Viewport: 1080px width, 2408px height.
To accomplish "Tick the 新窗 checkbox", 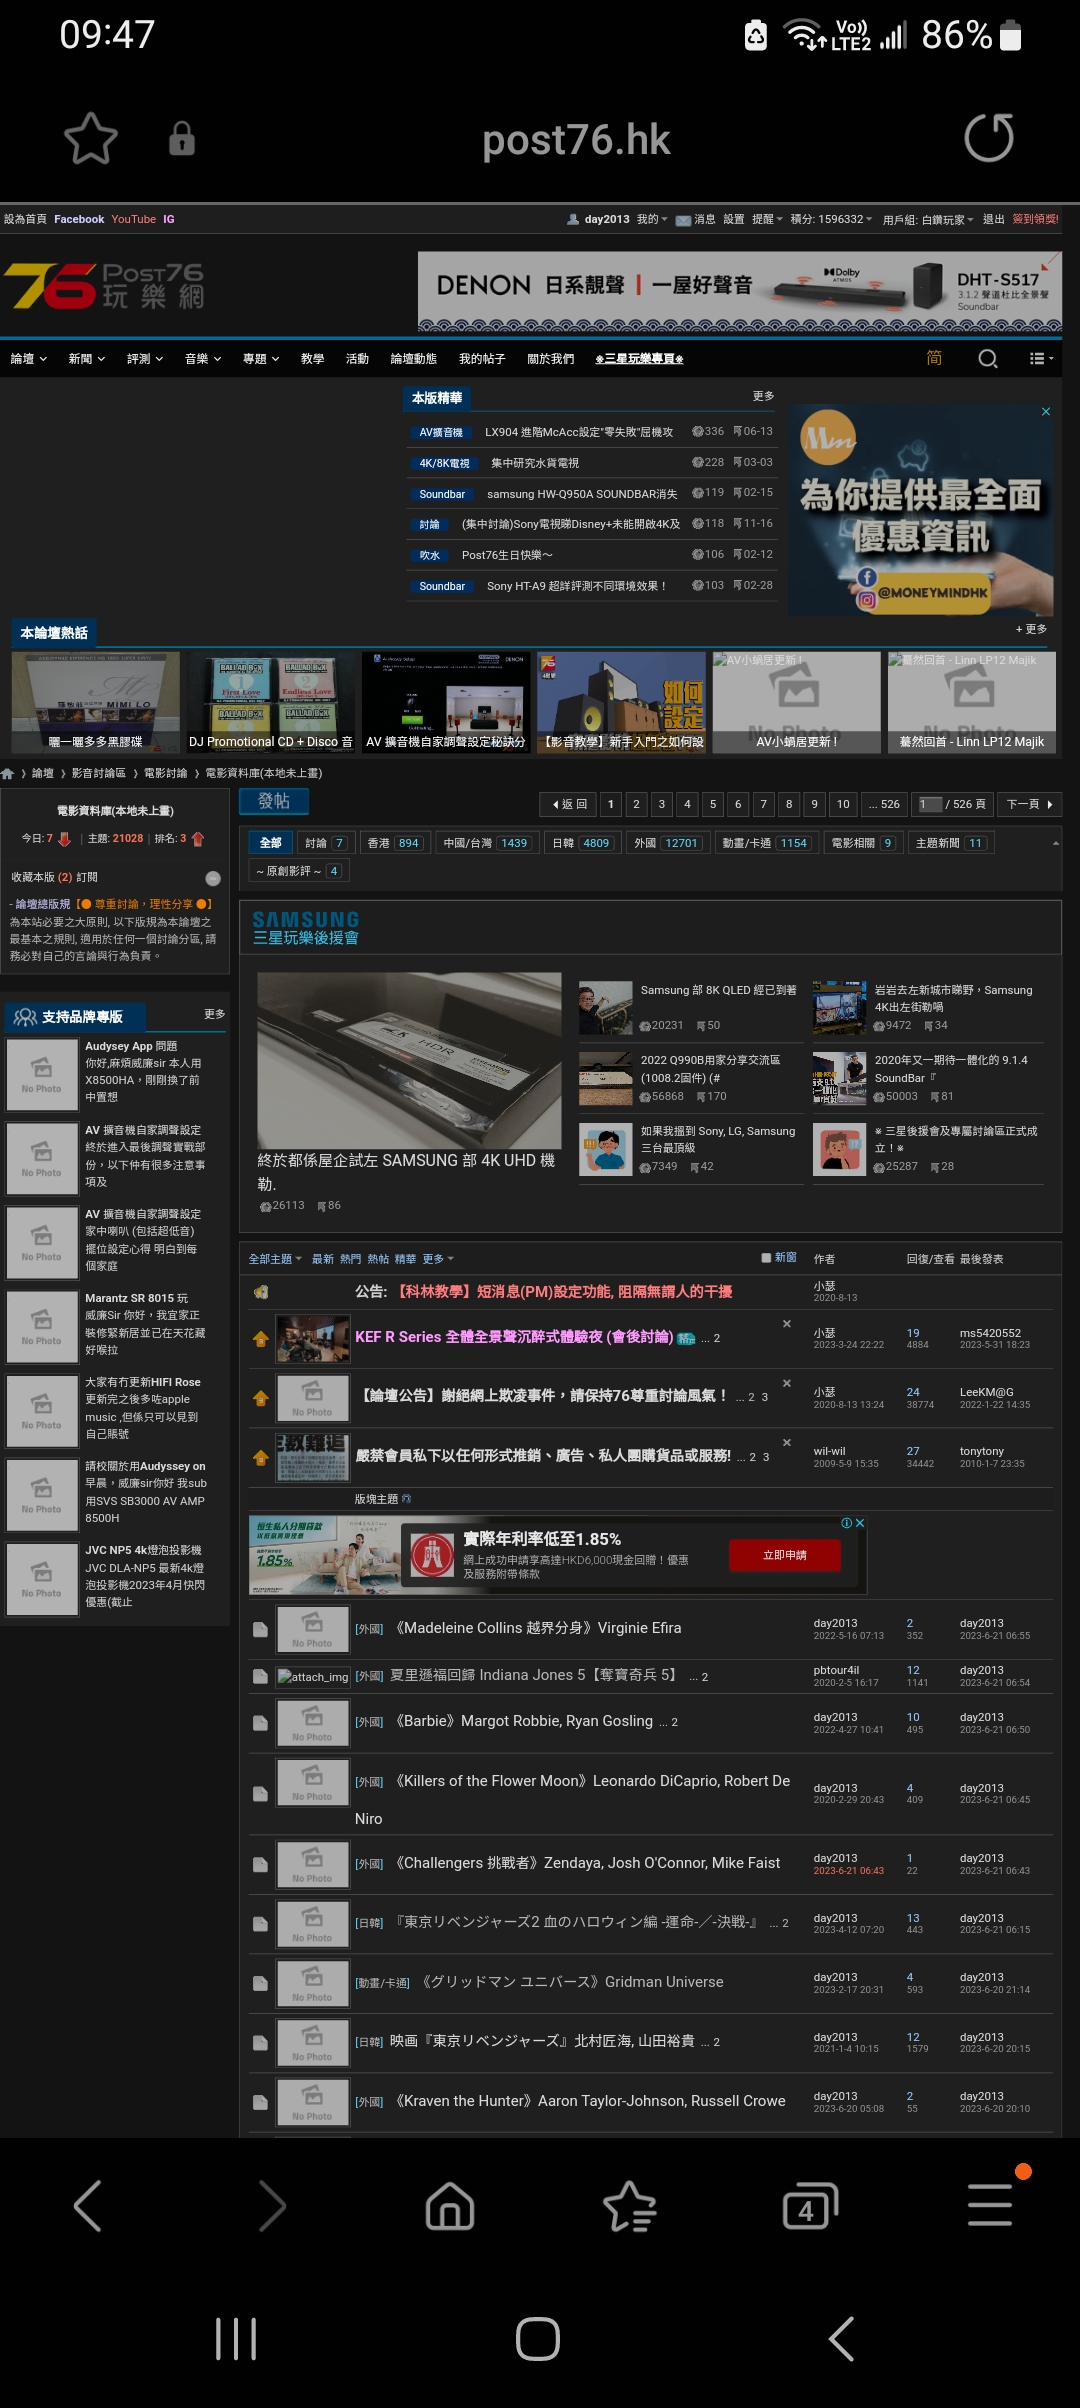I will [766, 1258].
